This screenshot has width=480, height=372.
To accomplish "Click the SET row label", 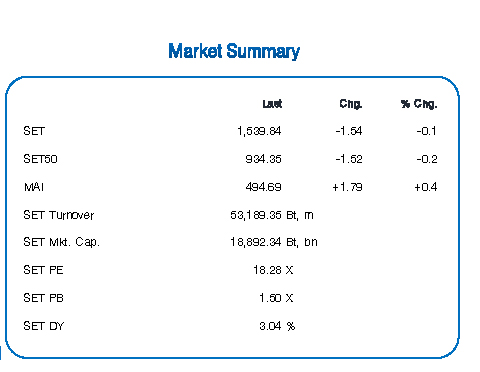I will pyautogui.click(x=34, y=131).
